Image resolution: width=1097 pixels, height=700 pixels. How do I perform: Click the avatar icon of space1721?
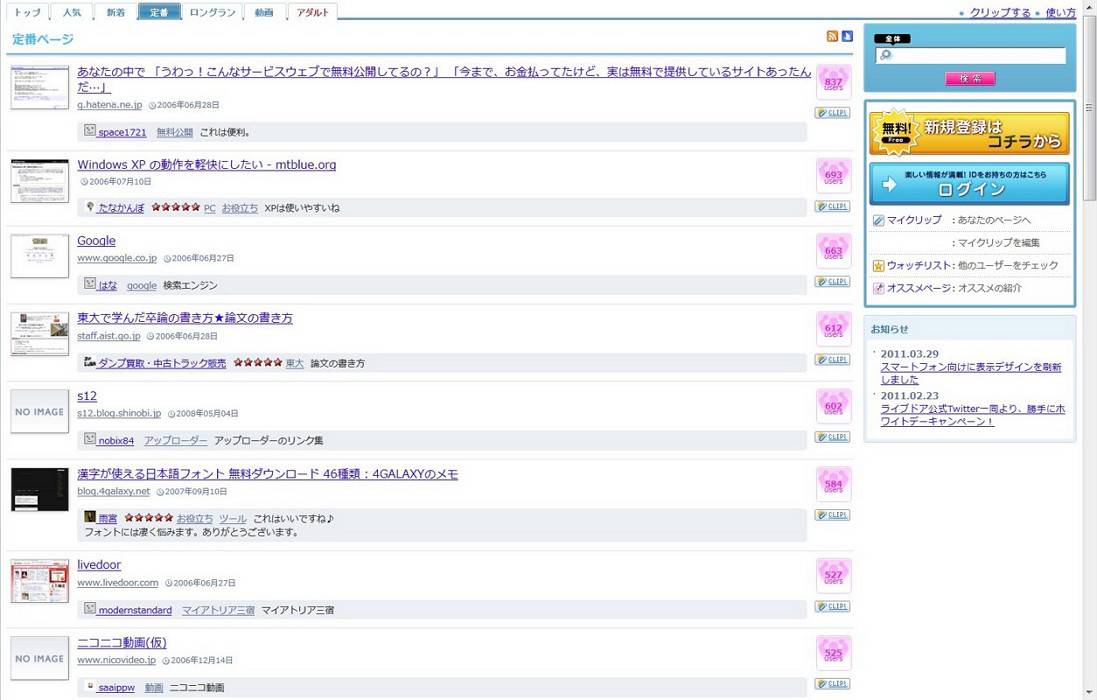[x=90, y=130]
